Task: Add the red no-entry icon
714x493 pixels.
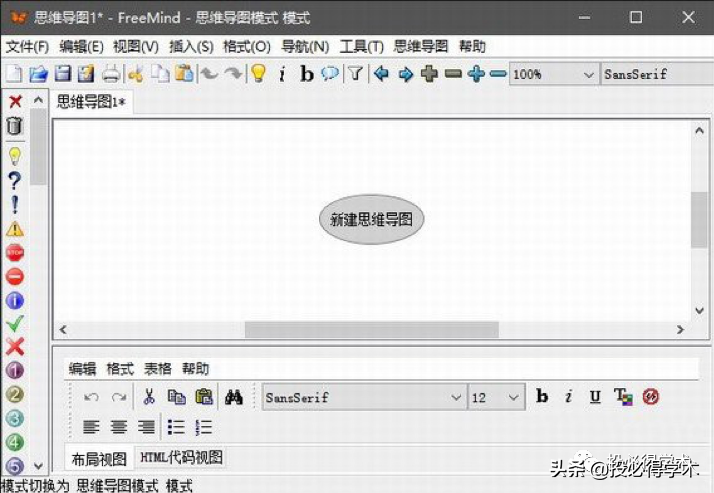Action: [15, 276]
